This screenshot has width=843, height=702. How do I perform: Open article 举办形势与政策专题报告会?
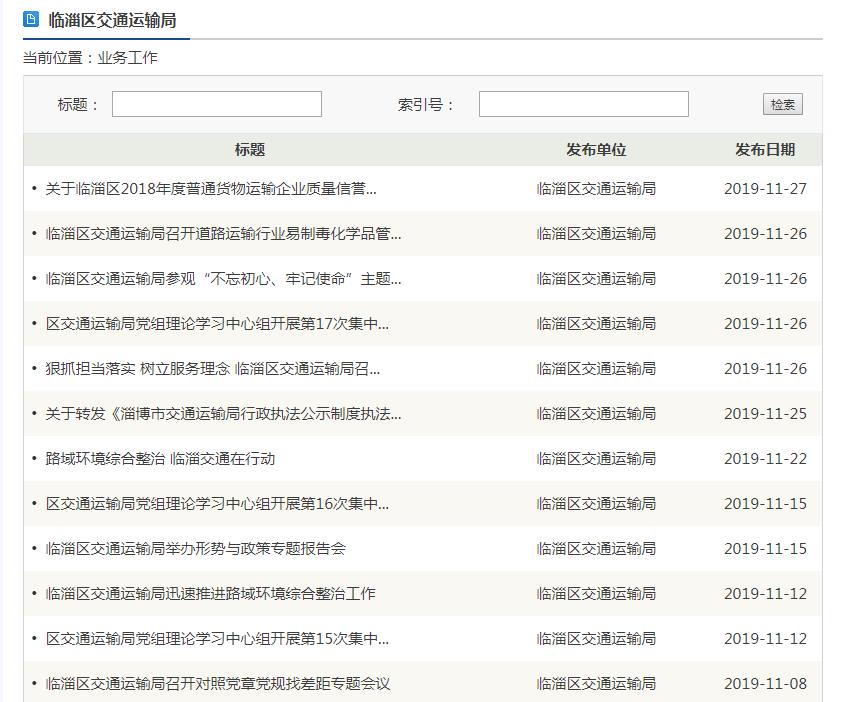[195, 549]
